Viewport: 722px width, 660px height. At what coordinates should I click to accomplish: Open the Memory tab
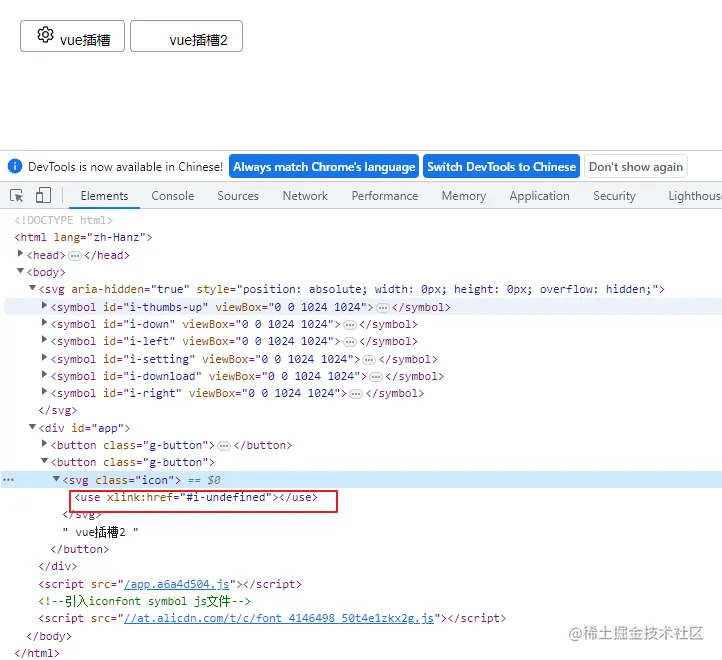[x=464, y=196]
